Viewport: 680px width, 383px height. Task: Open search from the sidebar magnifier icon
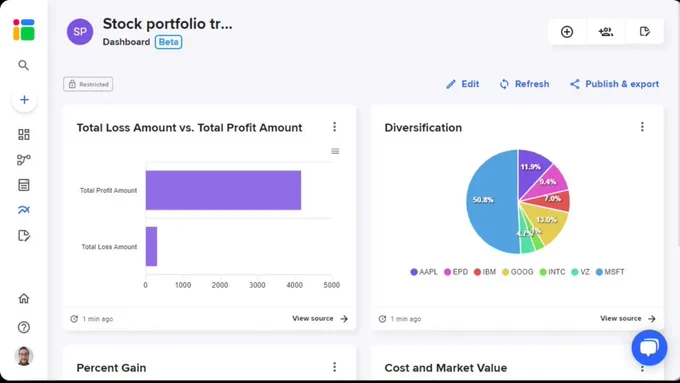point(23,65)
